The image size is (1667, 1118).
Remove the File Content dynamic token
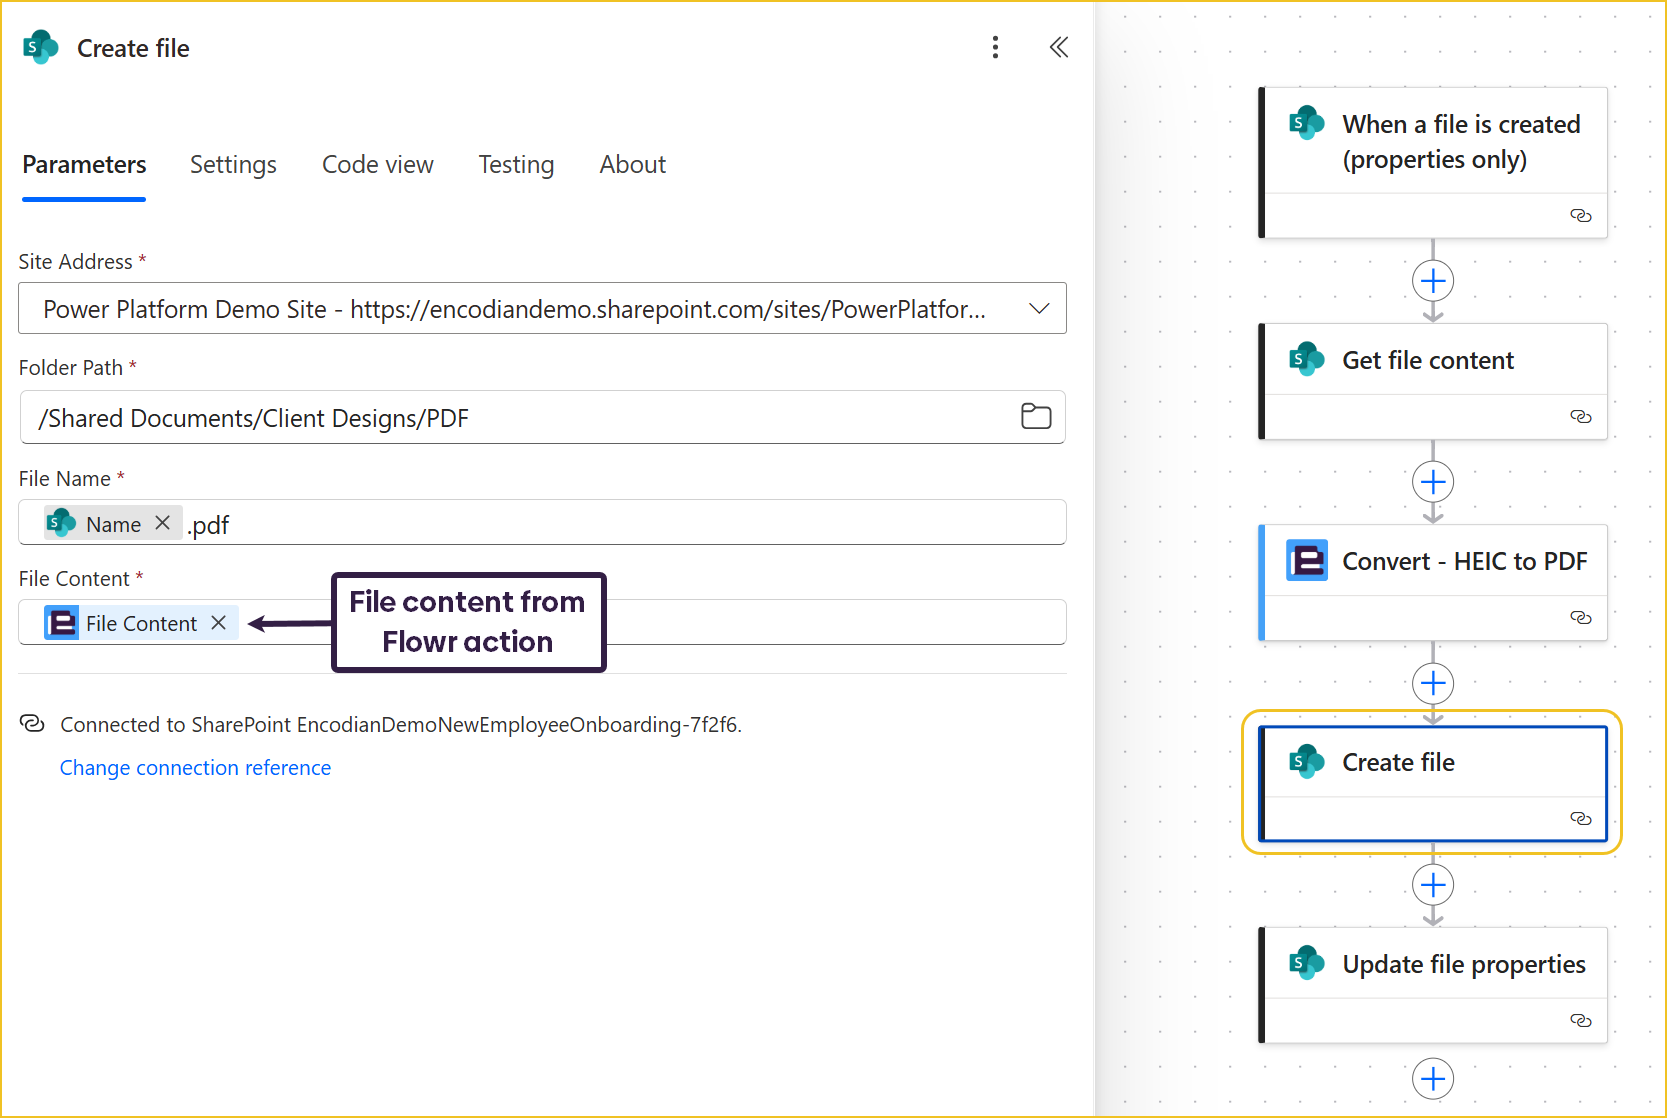pos(219,623)
